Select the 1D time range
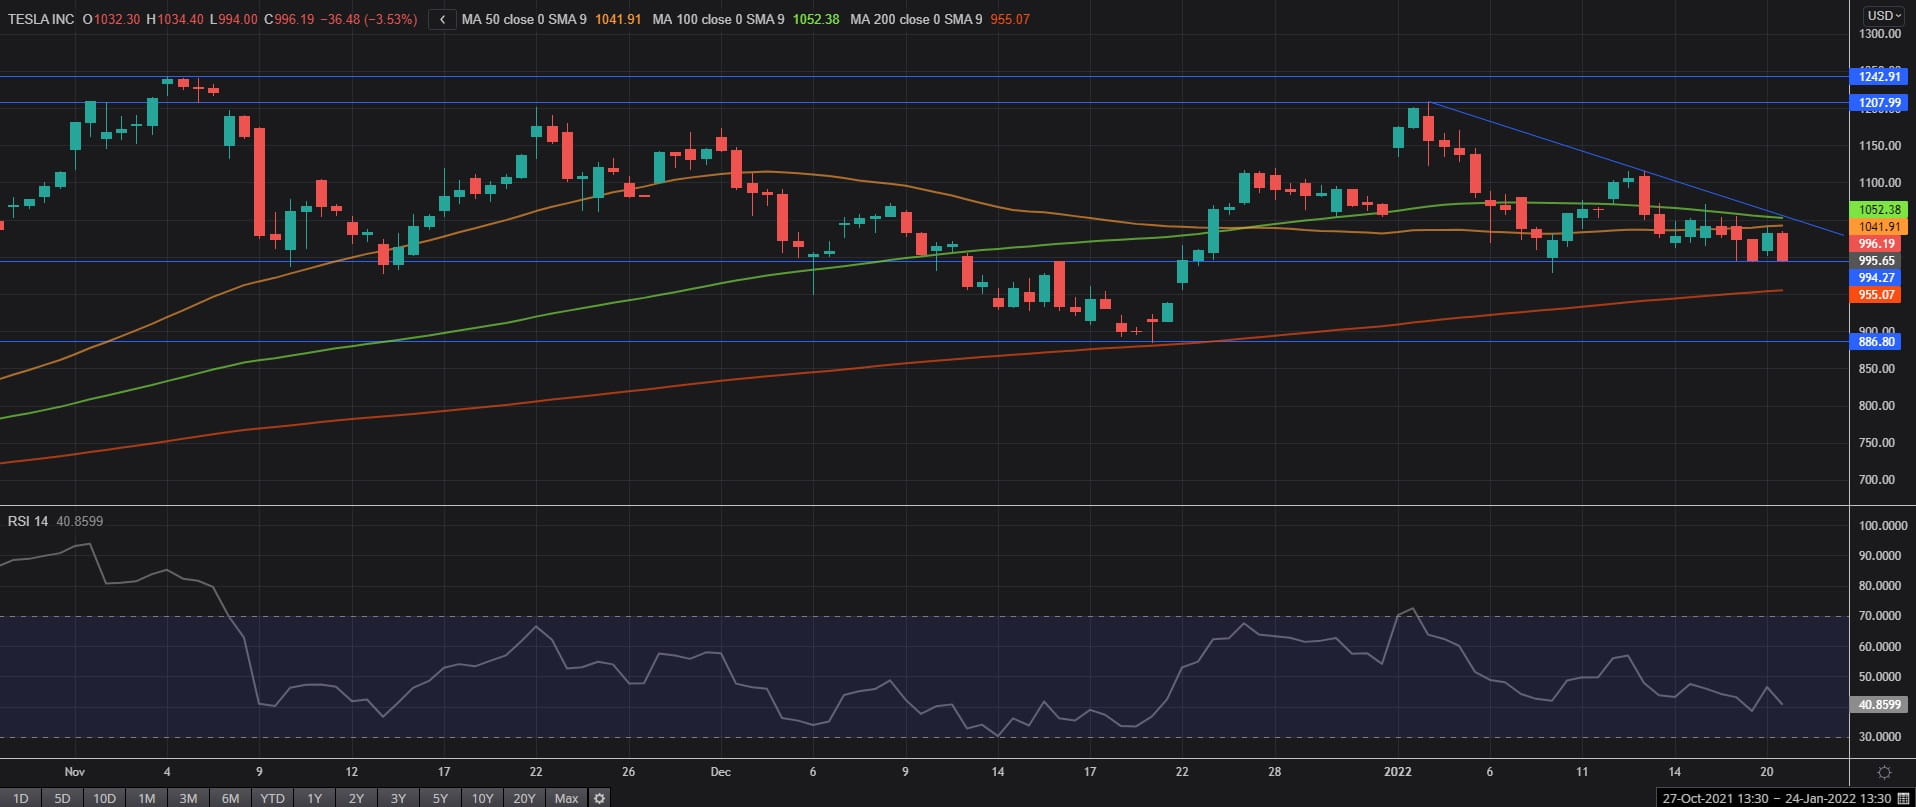 point(20,798)
